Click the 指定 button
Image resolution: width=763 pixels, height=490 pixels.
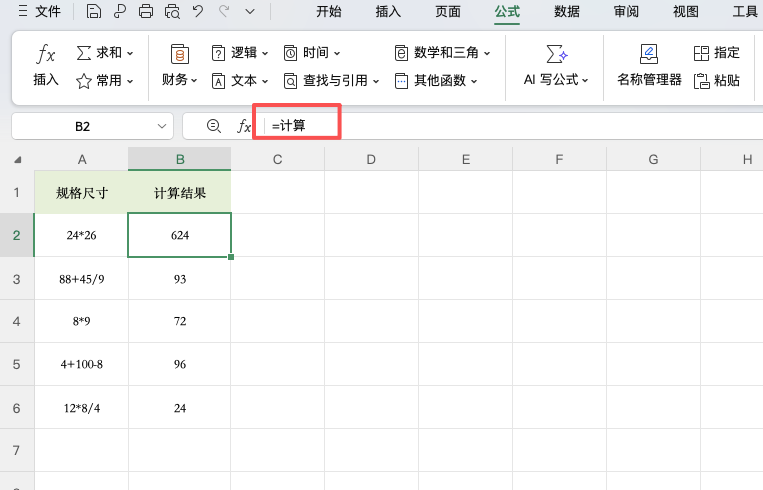click(x=717, y=53)
